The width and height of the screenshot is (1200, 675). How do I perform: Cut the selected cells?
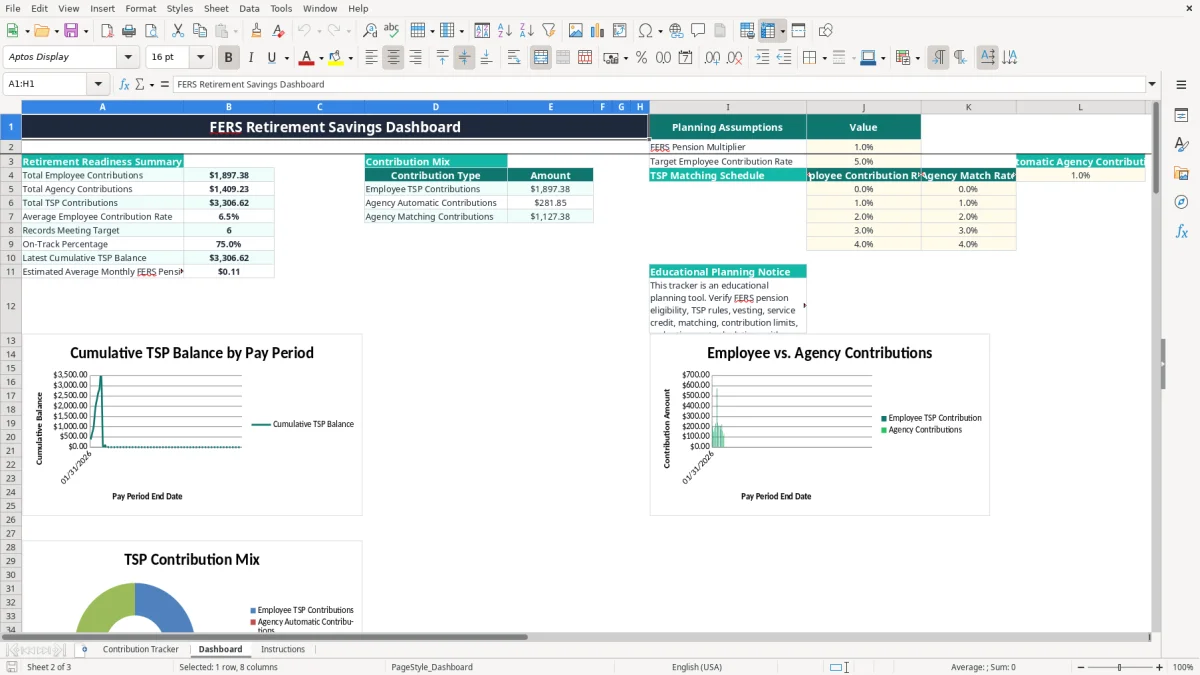177,31
